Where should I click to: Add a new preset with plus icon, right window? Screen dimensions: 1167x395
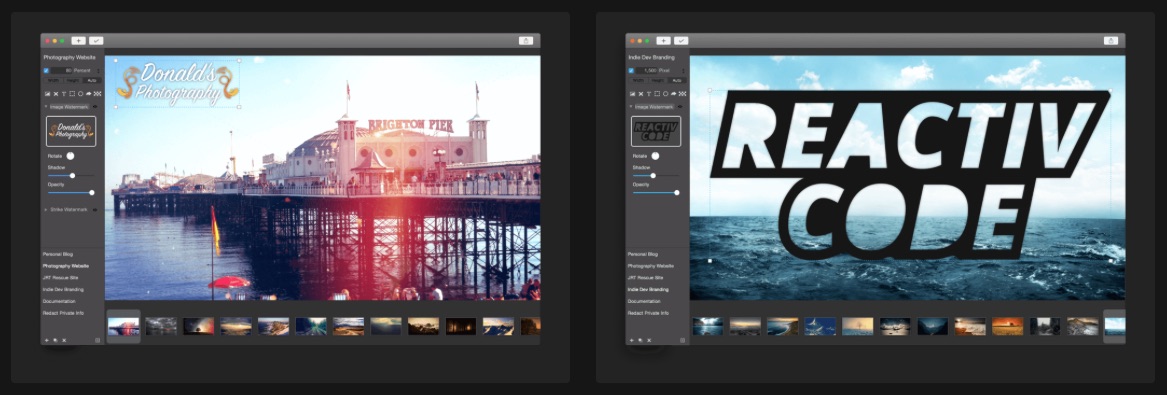[x=631, y=340]
